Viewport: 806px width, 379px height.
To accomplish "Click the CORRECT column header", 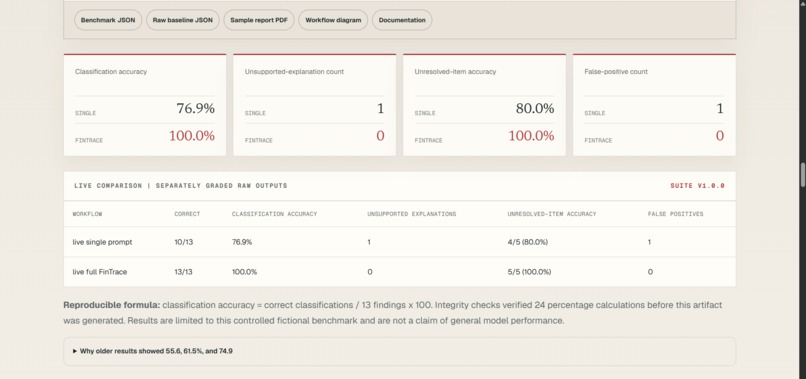I will [x=187, y=214].
